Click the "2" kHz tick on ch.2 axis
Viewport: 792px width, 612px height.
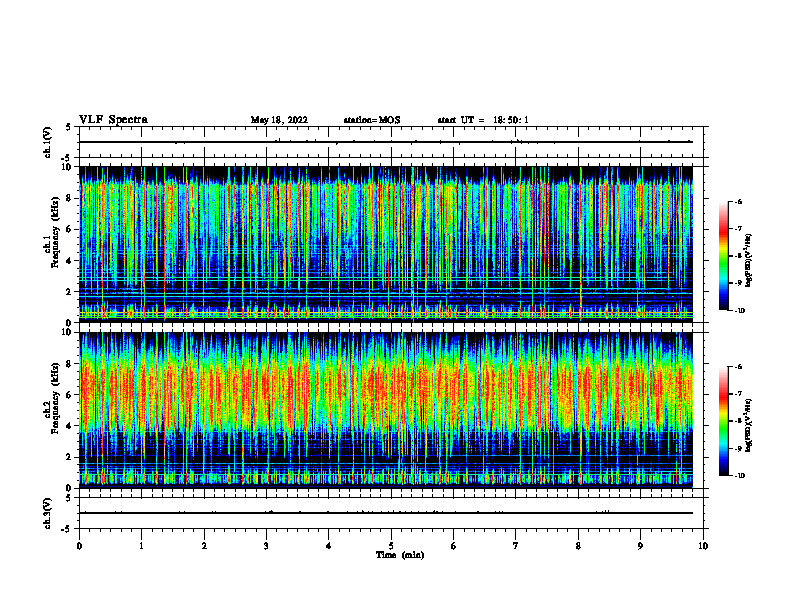tap(69, 457)
